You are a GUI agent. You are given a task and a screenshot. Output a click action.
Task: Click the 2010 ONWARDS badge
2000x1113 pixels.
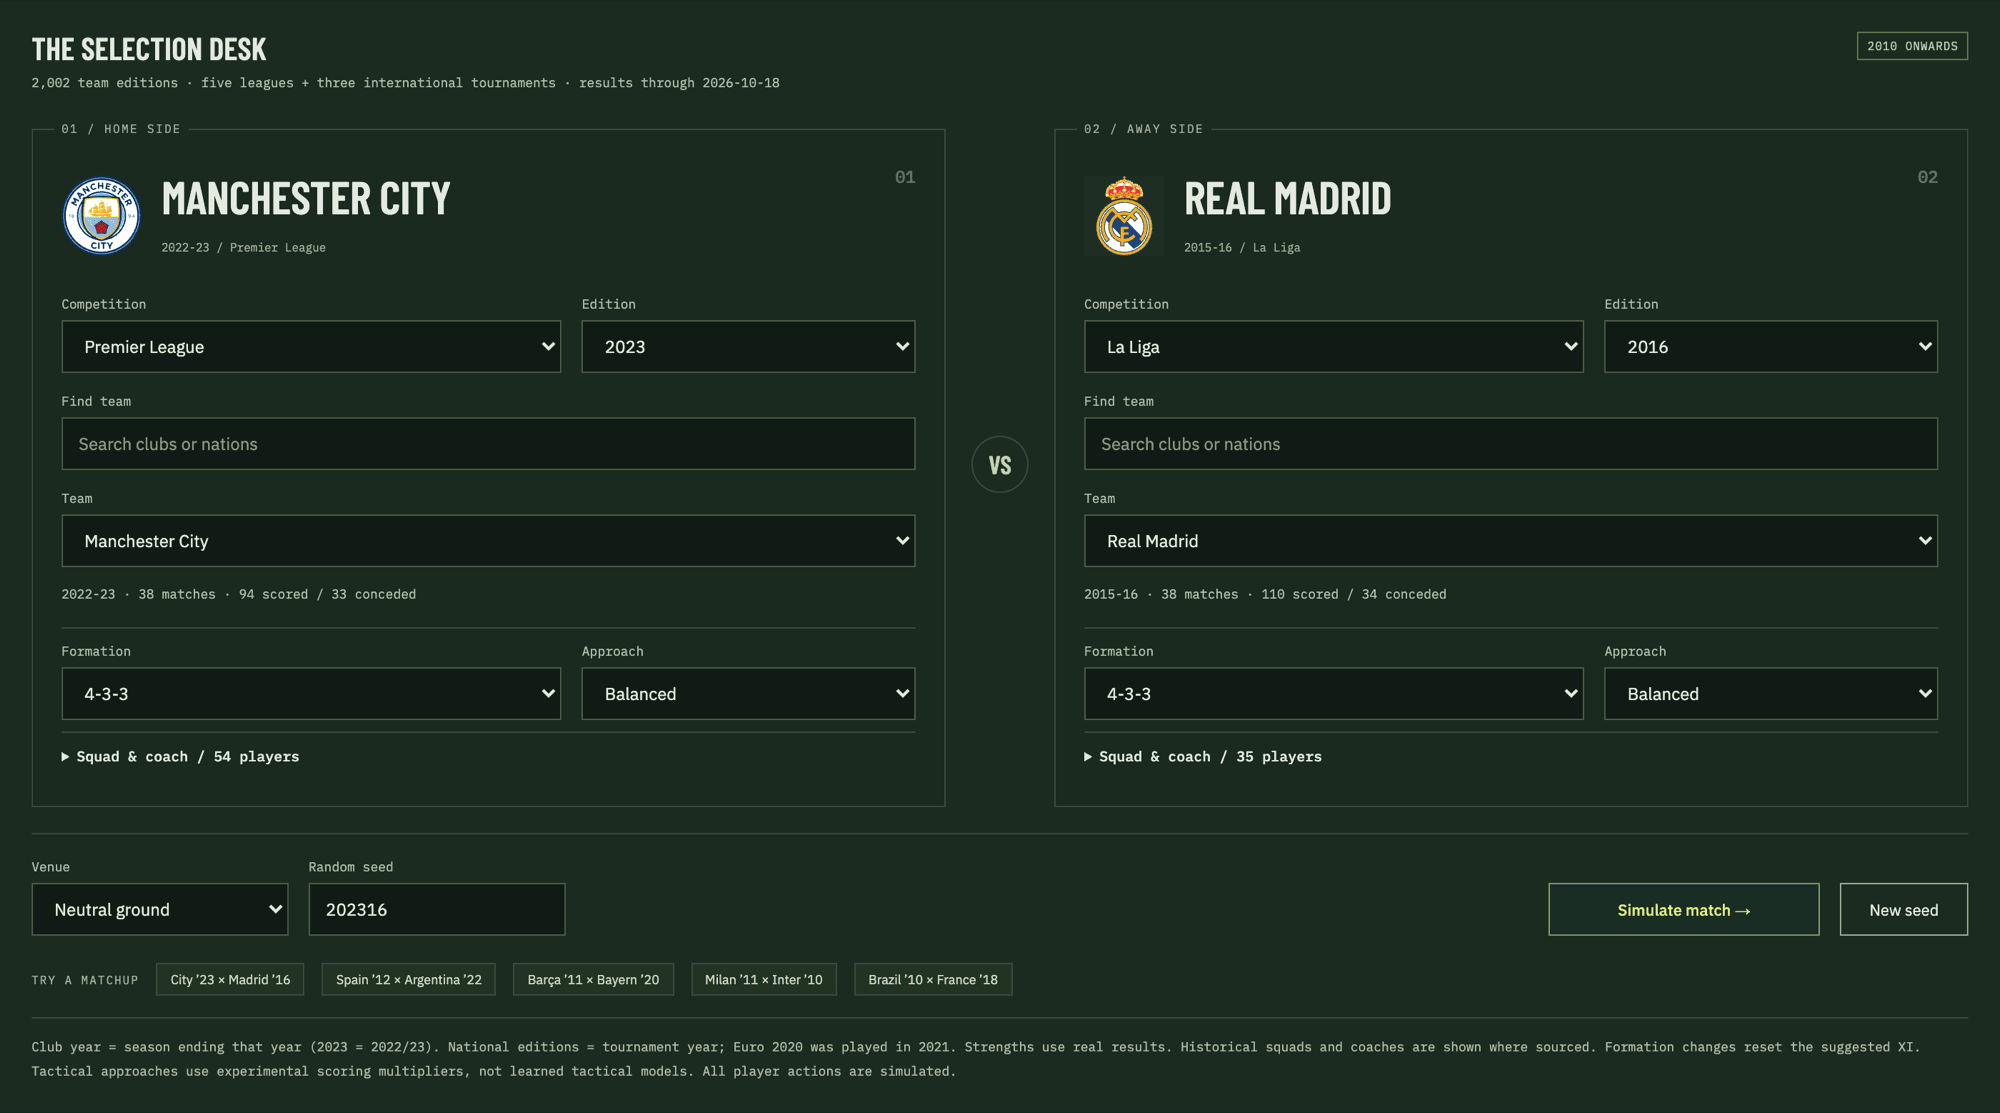[1912, 46]
